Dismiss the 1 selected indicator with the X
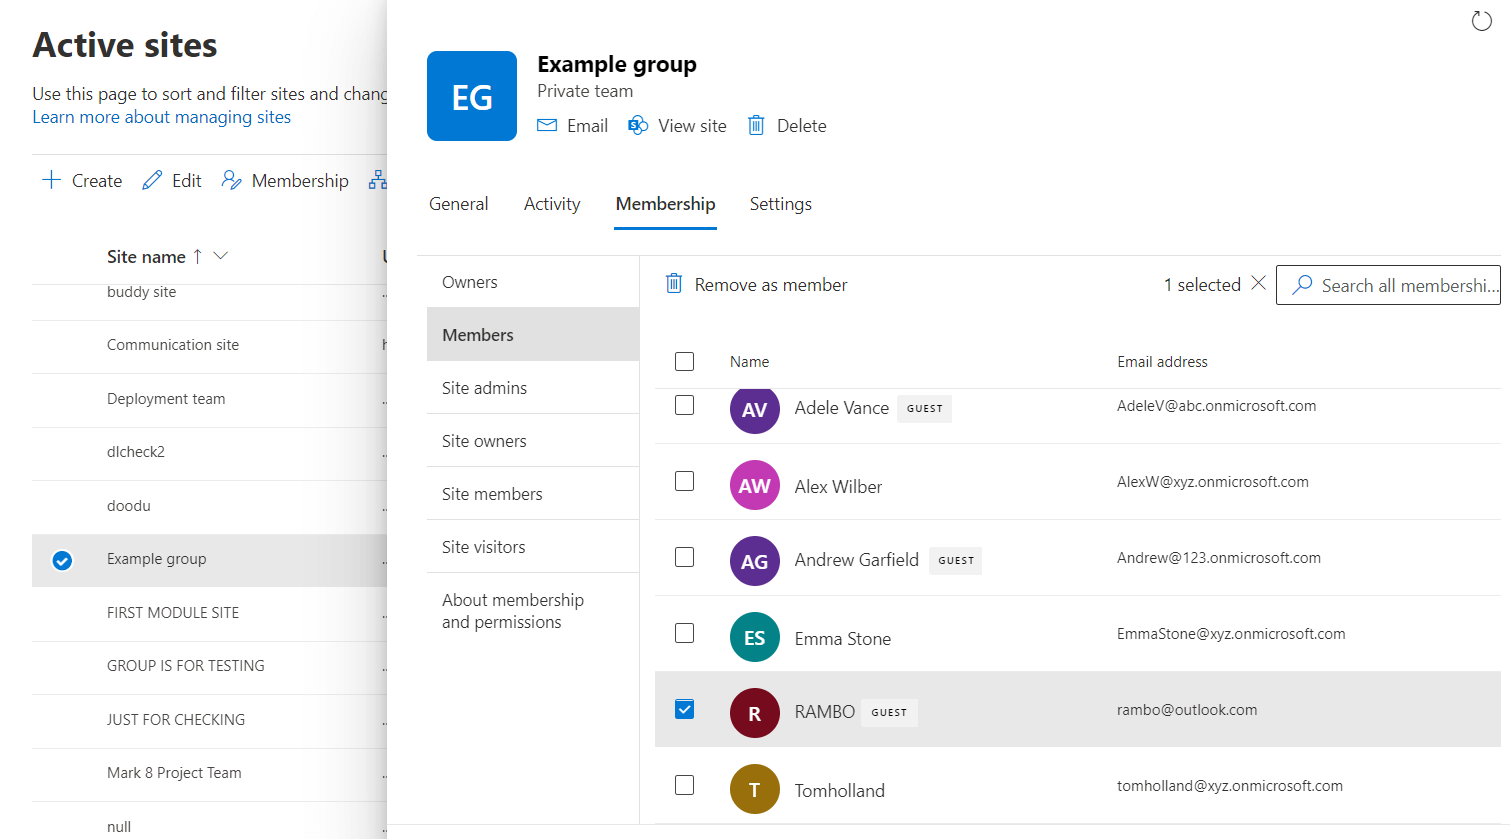The width and height of the screenshot is (1510, 839). (1258, 284)
